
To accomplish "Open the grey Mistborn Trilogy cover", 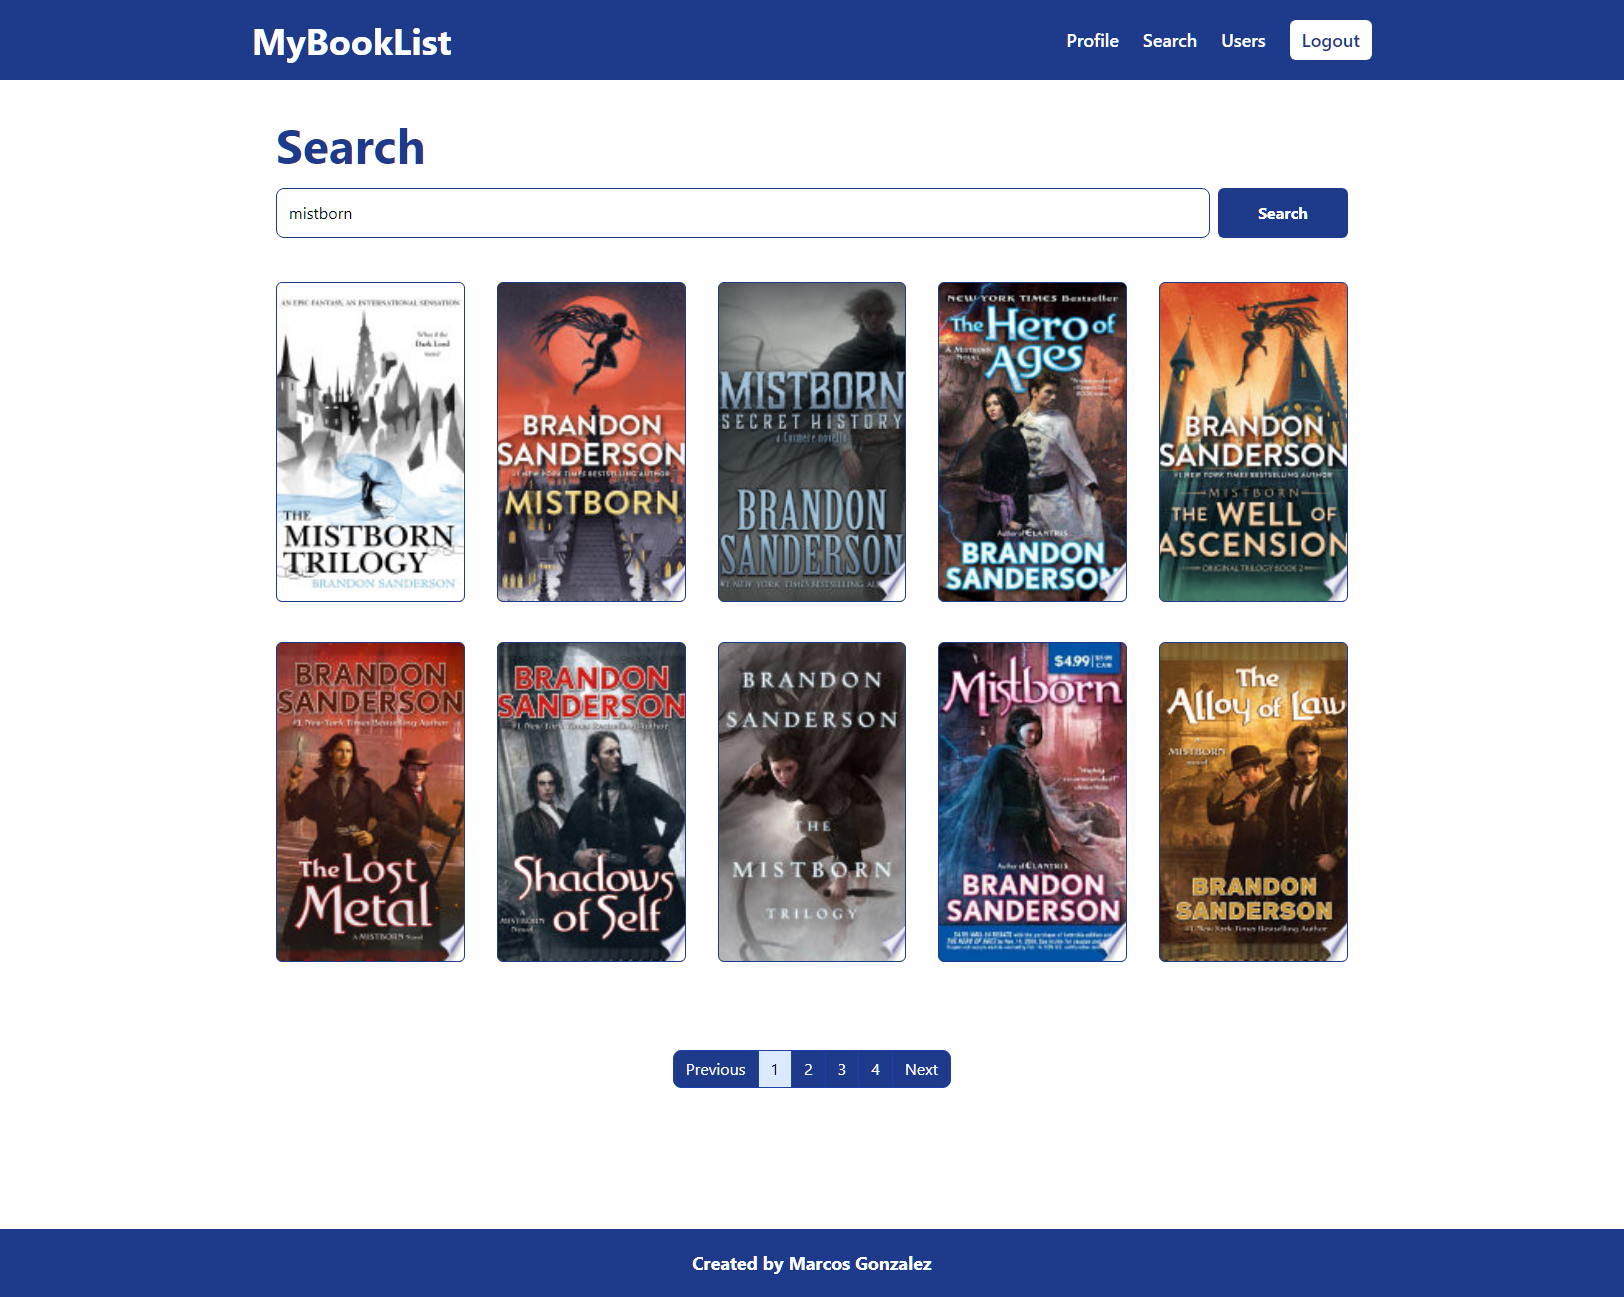I will pos(812,802).
